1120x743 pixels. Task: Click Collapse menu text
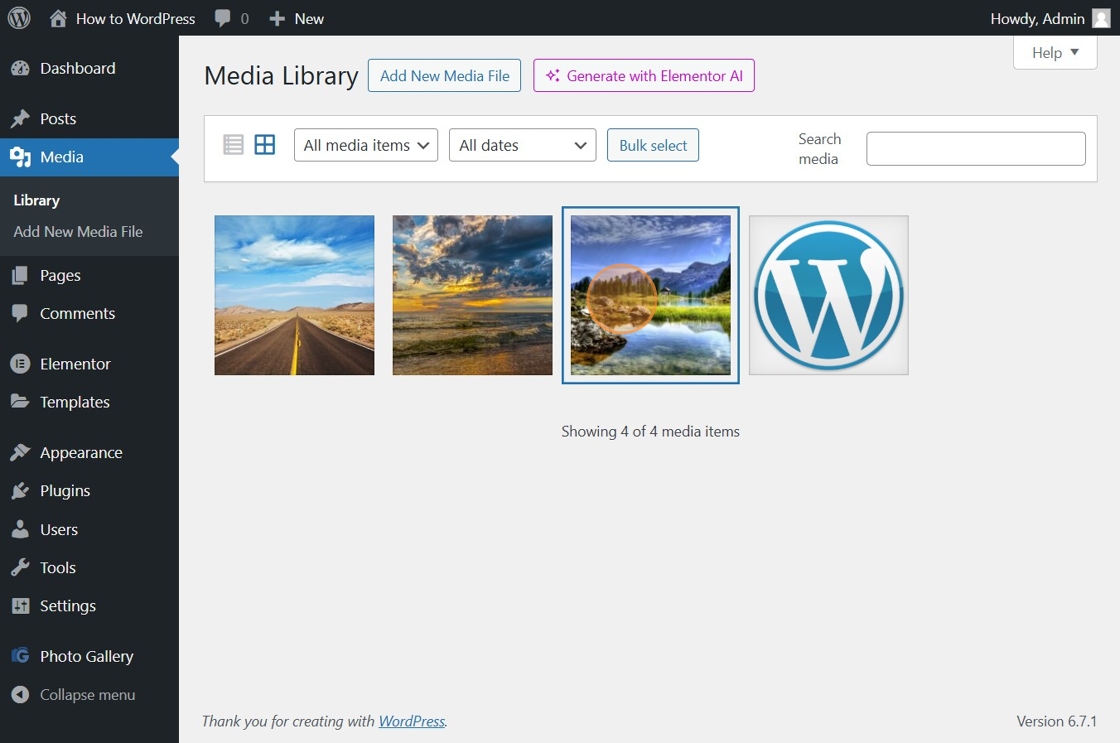tap(87, 694)
